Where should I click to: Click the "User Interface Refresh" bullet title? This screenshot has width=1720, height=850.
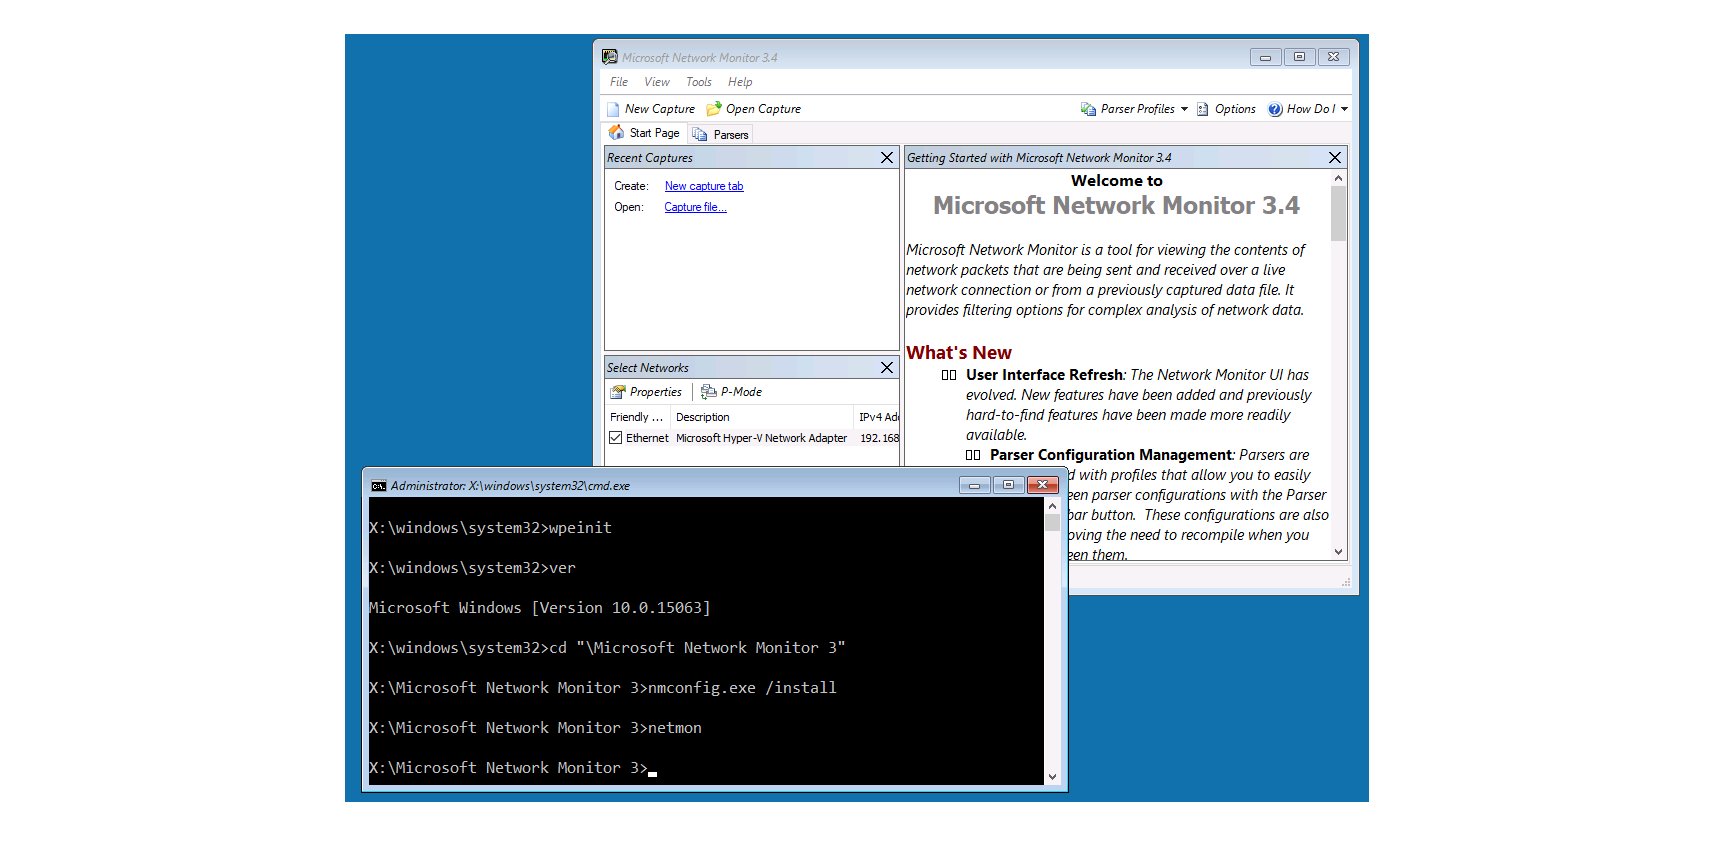(1045, 375)
